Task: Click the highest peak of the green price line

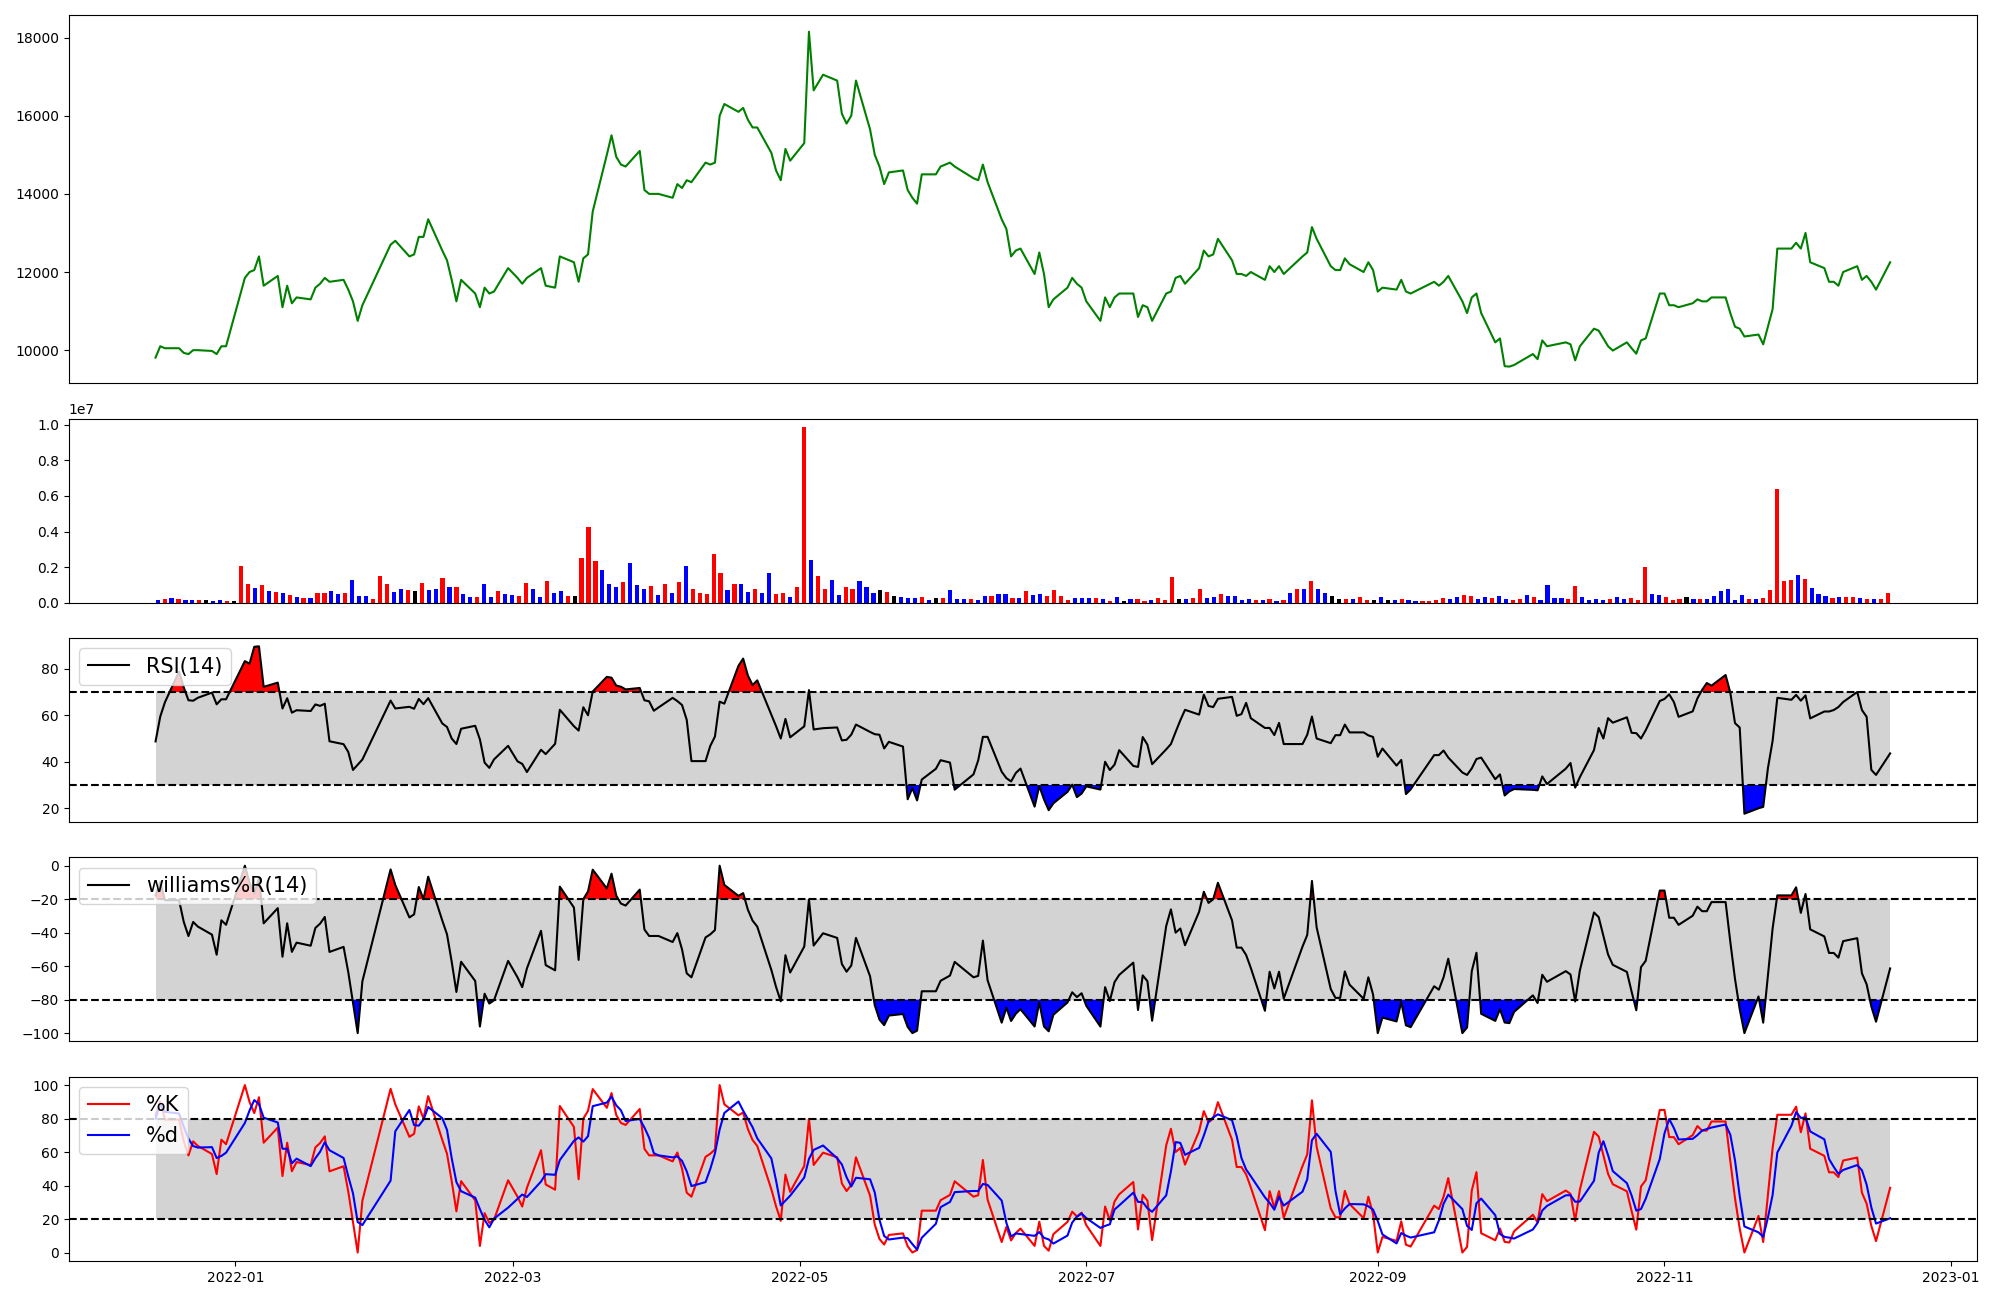Action: [809, 32]
